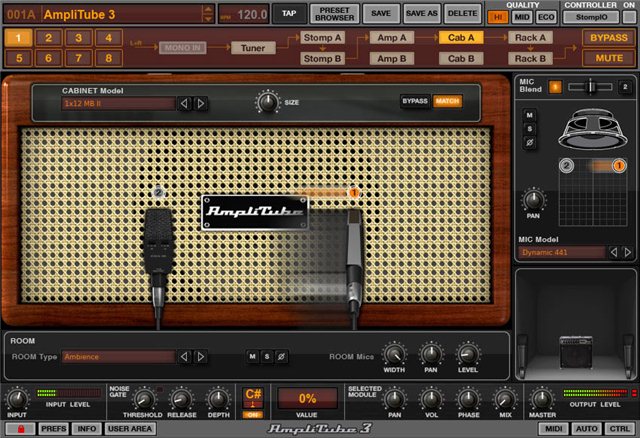Select next room type arrow

click(x=200, y=357)
